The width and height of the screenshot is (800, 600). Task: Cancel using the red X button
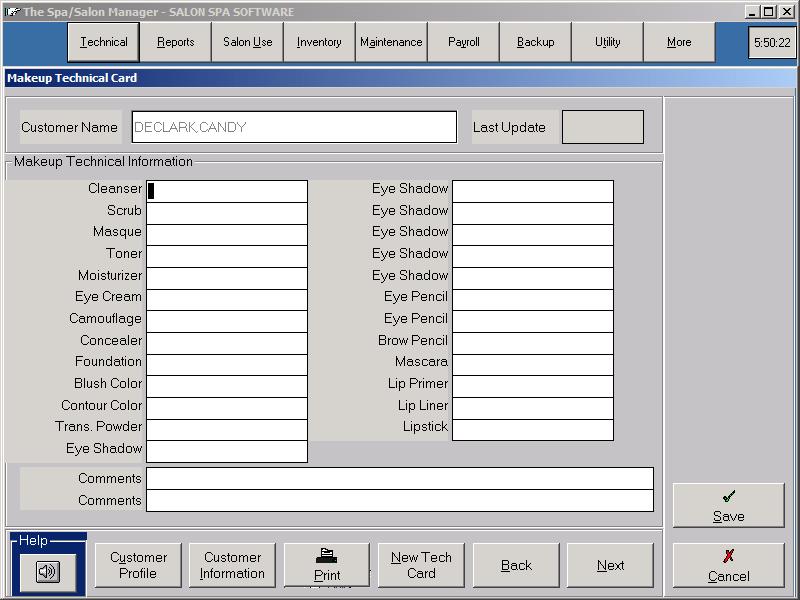pyautogui.click(x=728, y=565)
